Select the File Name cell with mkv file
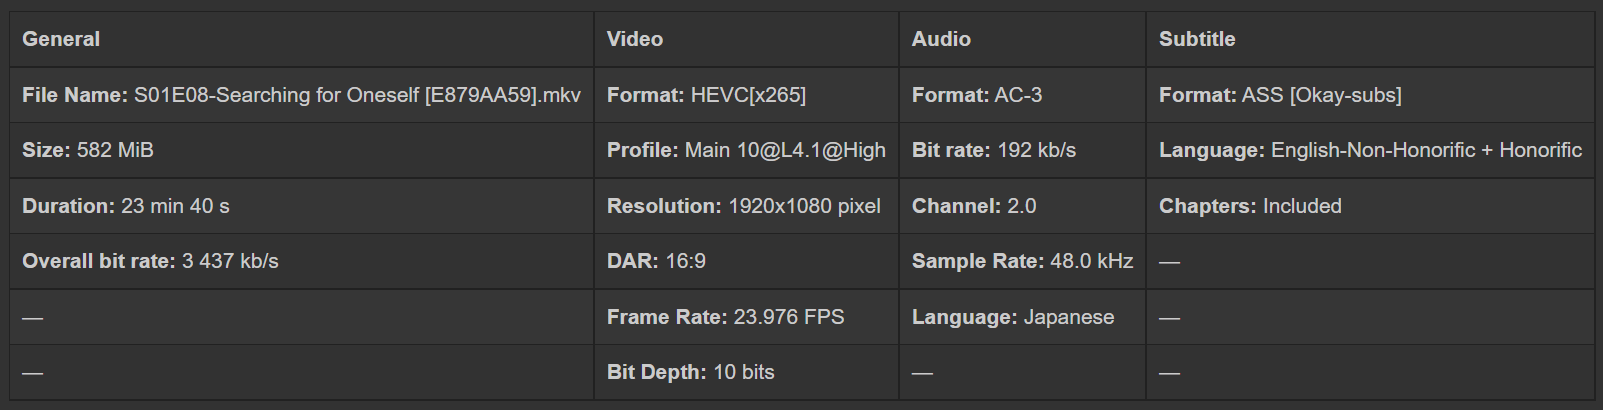 [301, 95]
